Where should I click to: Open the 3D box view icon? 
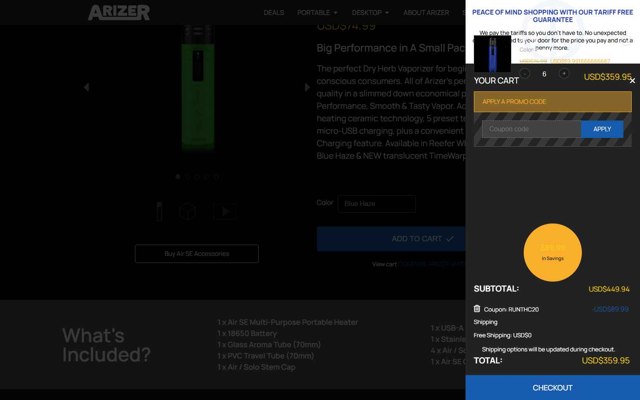pyautogui.click(x=188, y=211)
